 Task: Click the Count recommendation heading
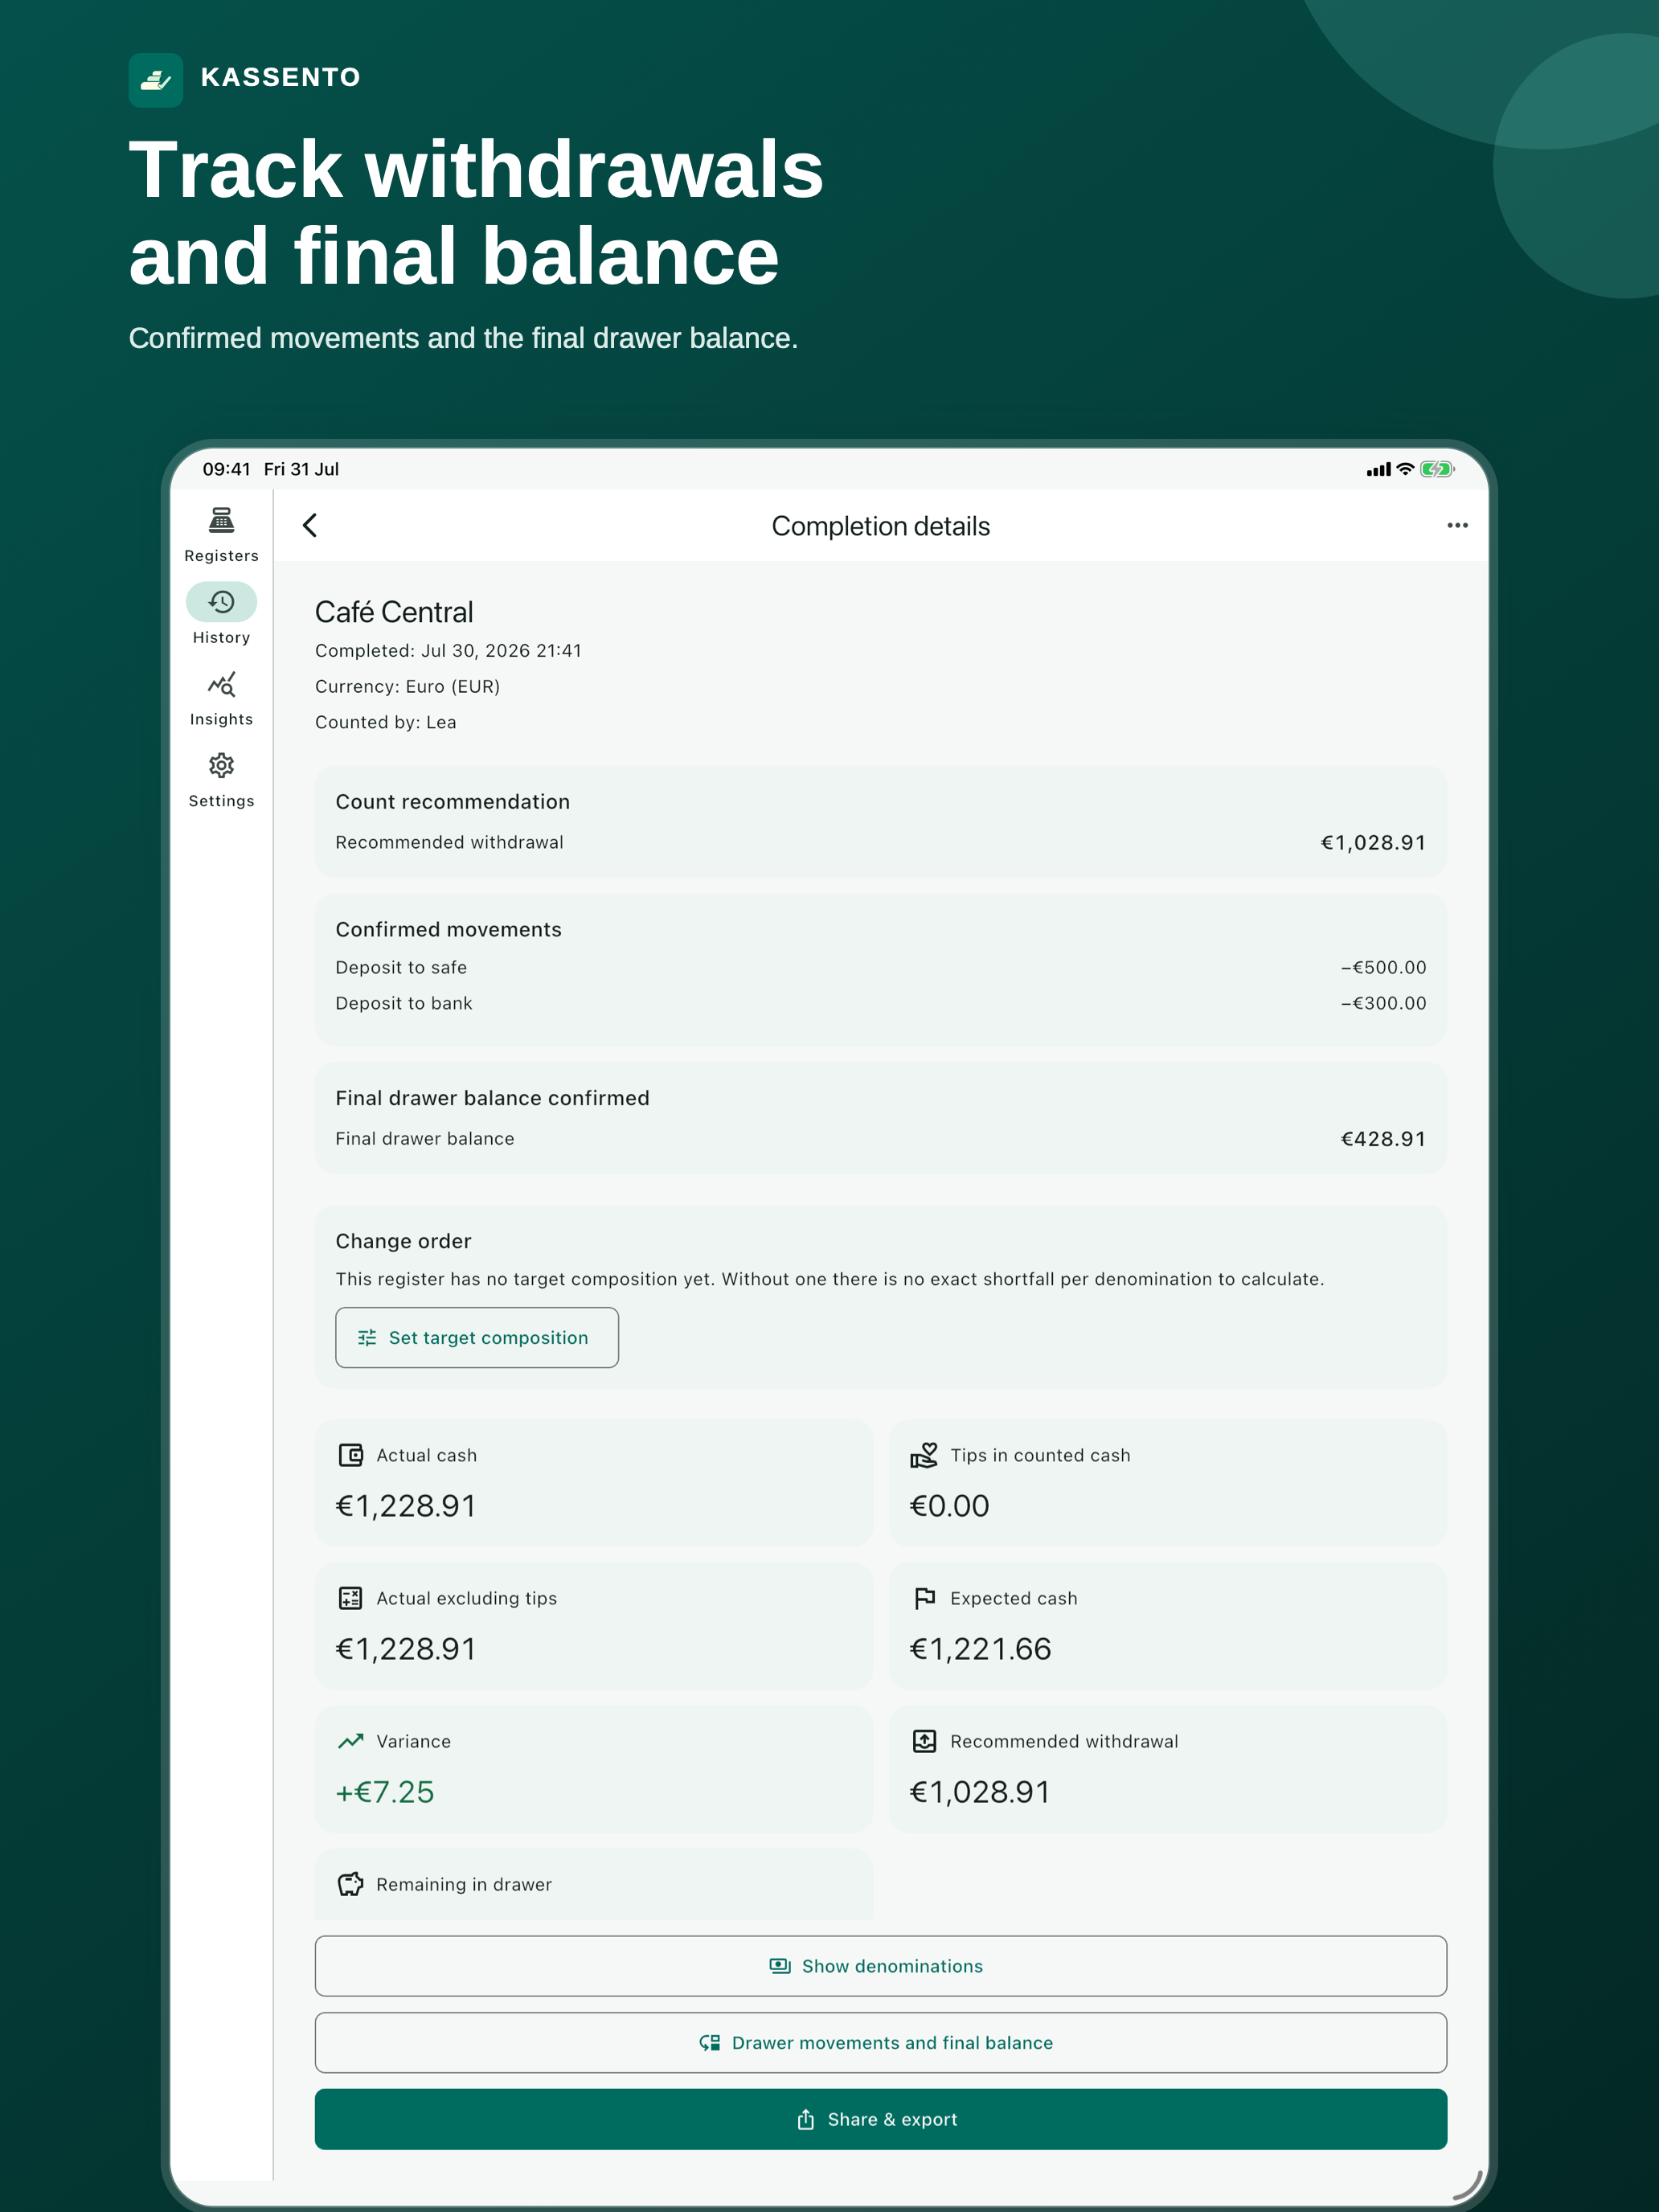453,802
